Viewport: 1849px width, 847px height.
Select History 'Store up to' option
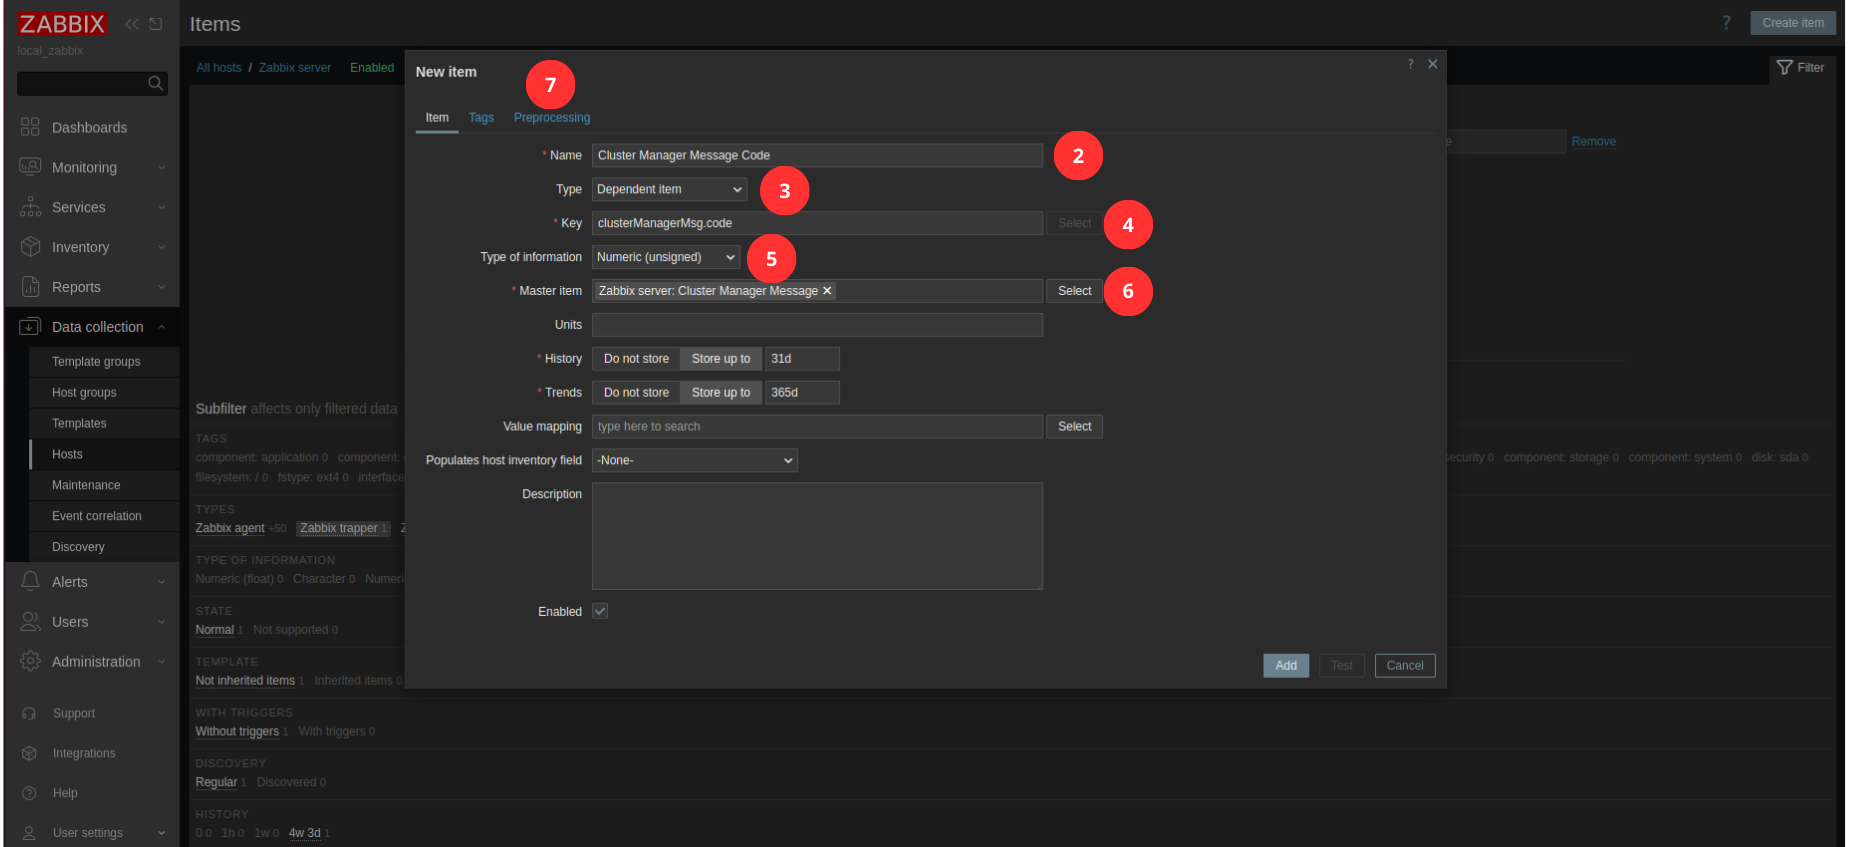coord(721,359)
